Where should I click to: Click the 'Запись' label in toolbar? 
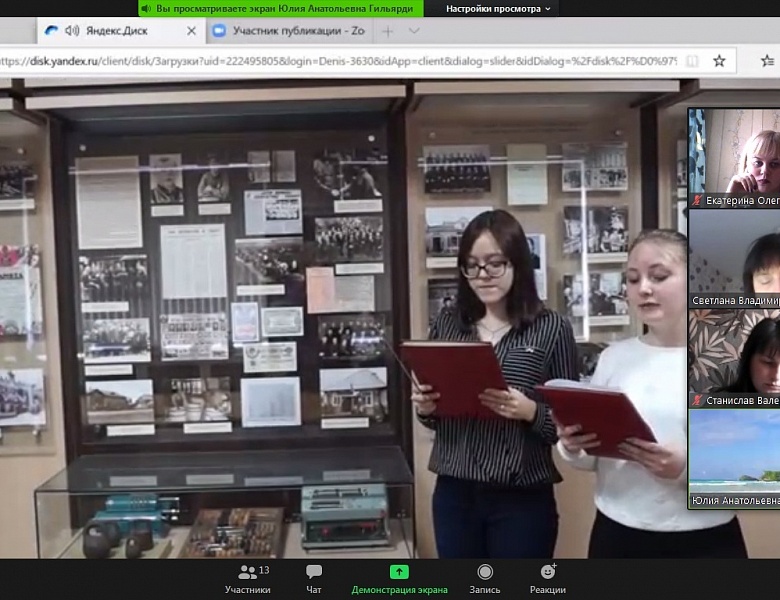(x=485, y=590)
